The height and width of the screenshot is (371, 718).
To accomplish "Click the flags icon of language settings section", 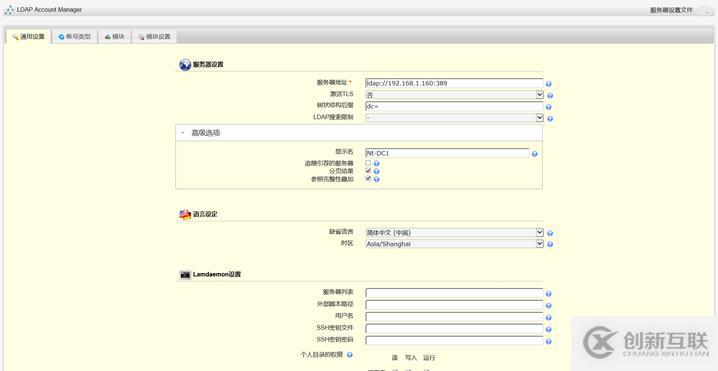I will pyautogui.click(x=185, y=214).
